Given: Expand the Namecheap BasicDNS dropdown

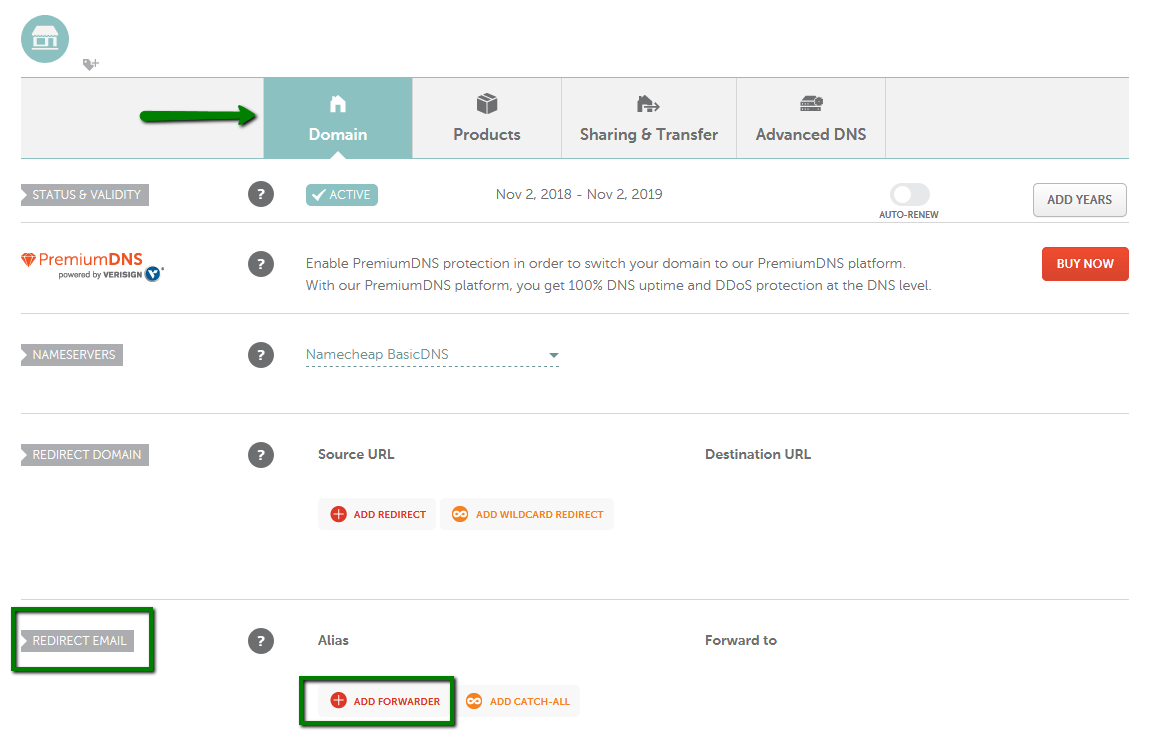Looking at the screenshot, I should coord(432,355).
